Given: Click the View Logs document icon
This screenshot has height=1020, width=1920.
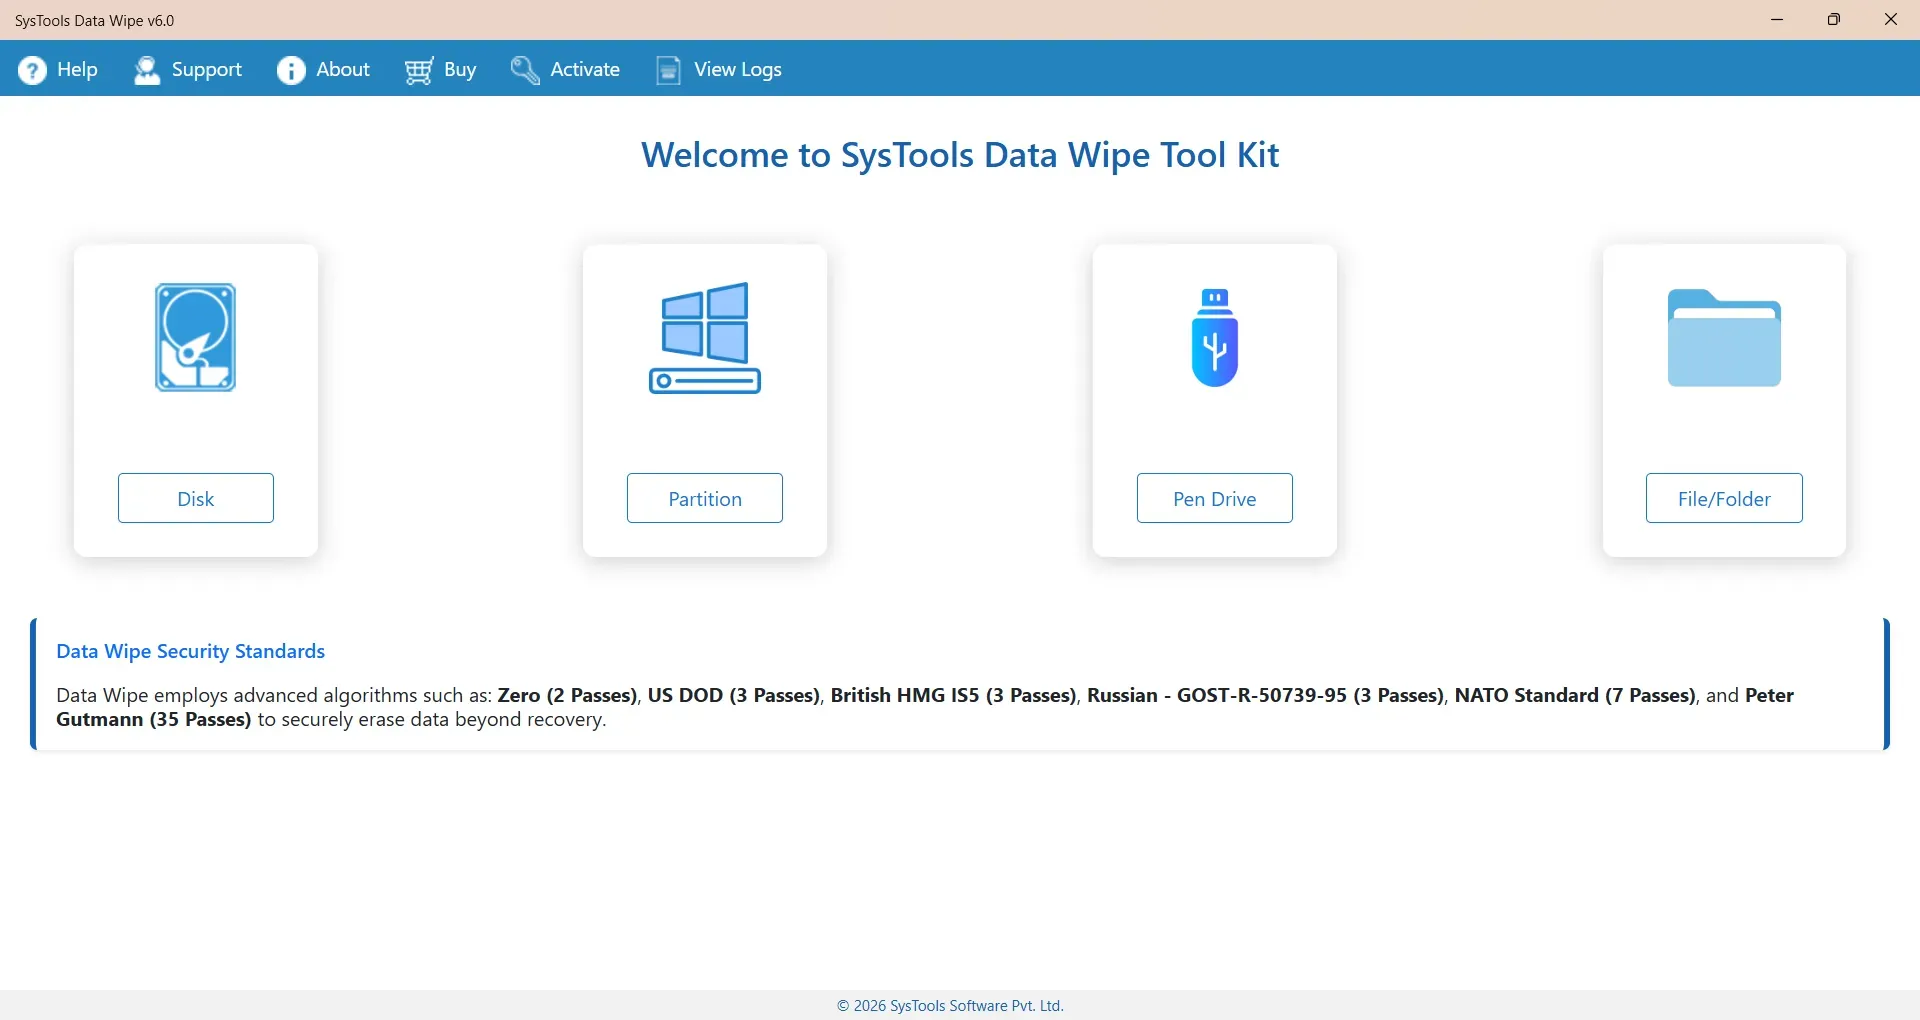Looking at the screenshot, I should (668, 70).
